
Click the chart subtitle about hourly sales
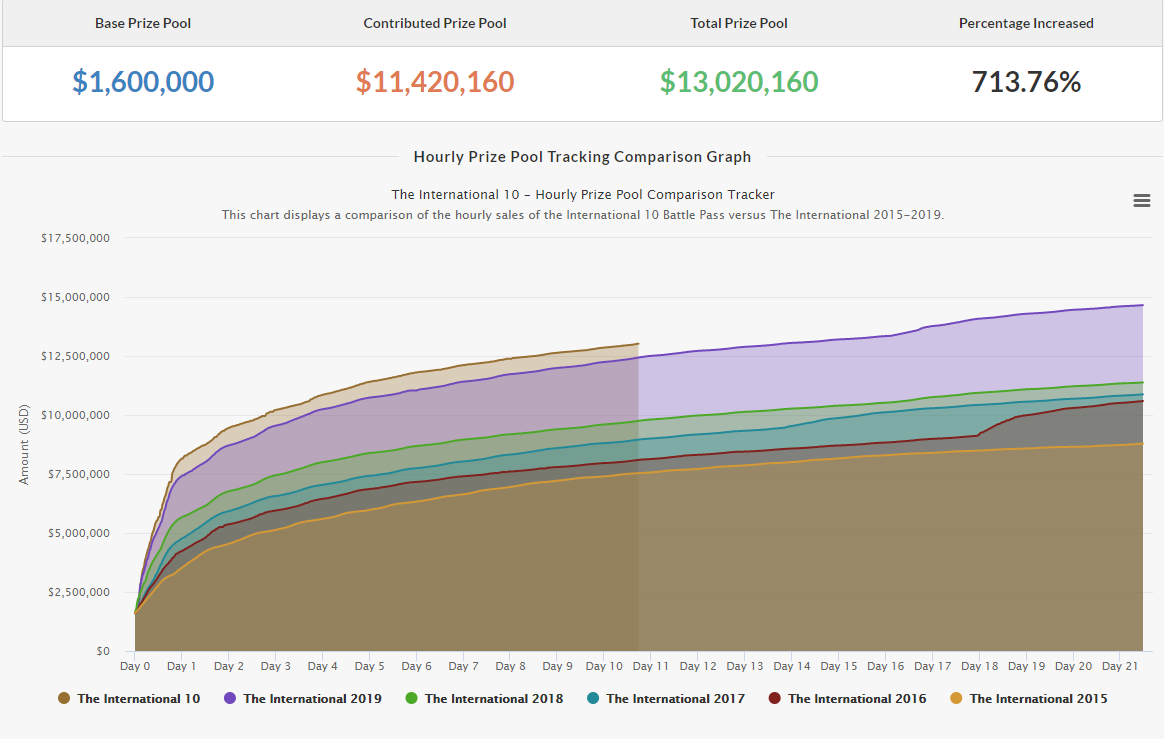point(583,215)
